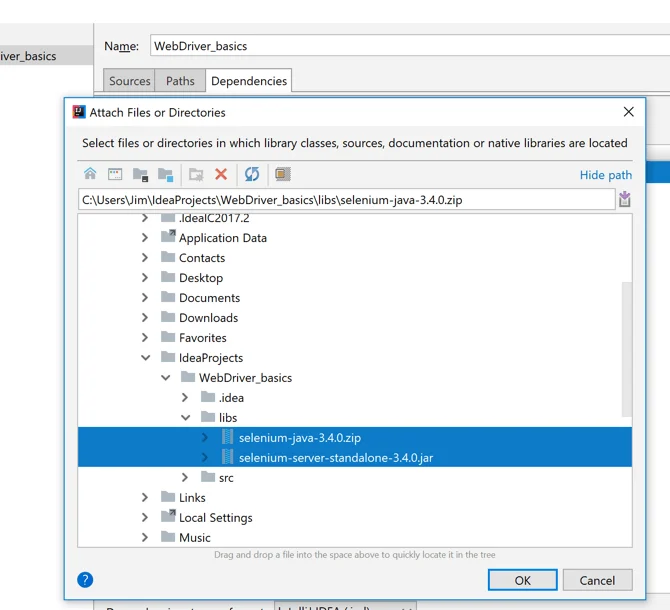This screenshot has width=670, height=610.
Task: Collapse the WebDriver_basics folder
Action: point(165,378)
